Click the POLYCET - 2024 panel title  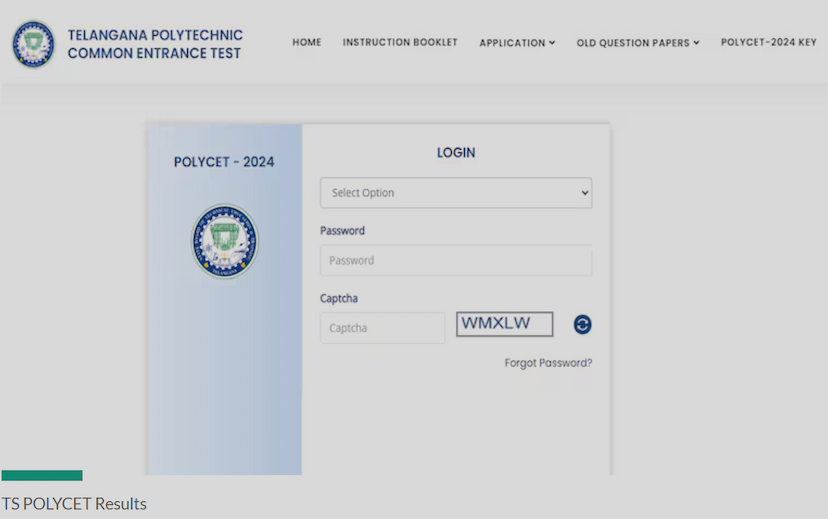224,162
